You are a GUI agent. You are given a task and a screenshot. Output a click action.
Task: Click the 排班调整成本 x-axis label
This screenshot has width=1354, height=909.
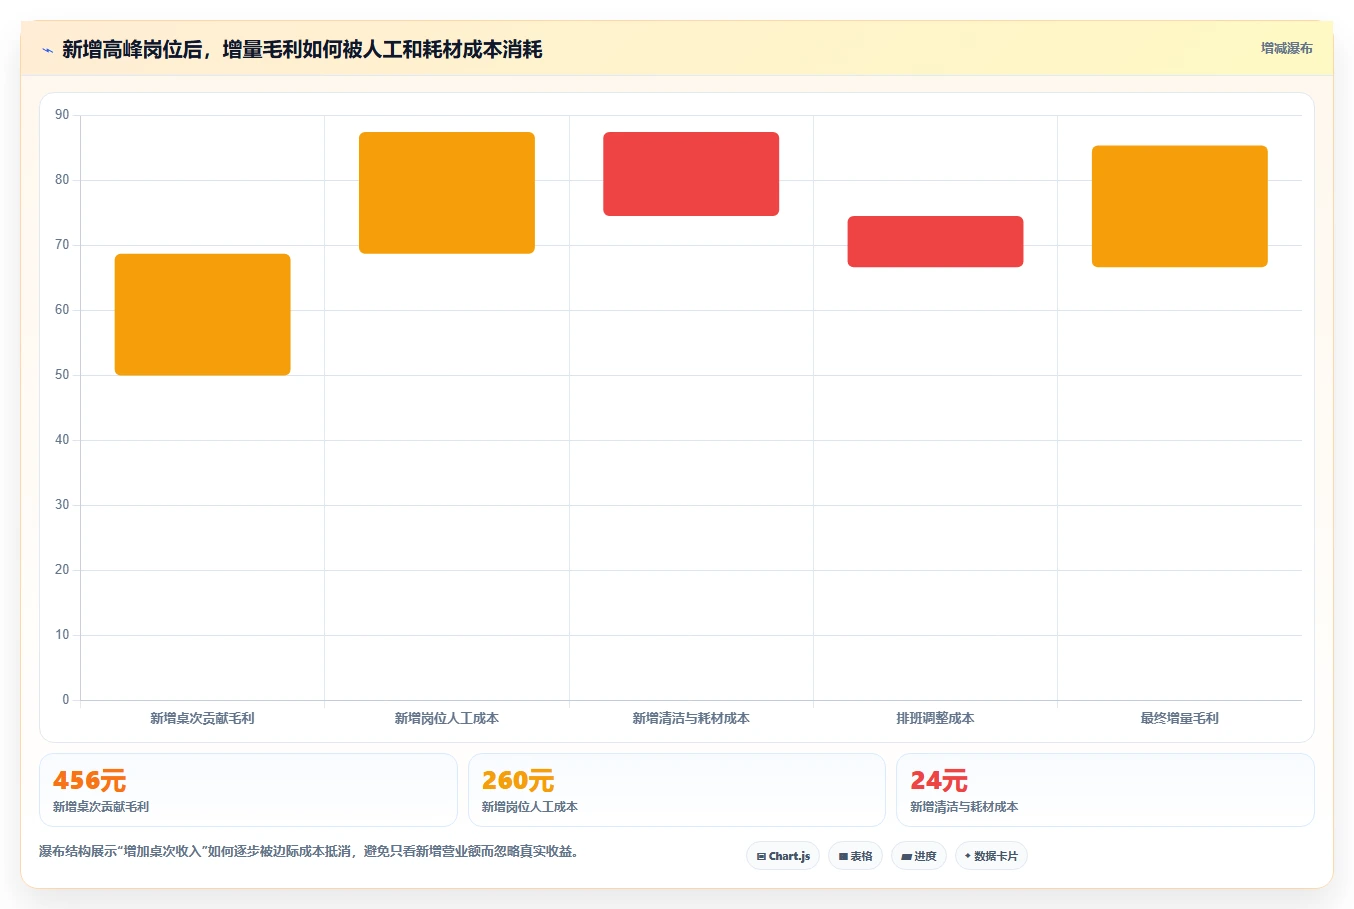coord(935,718)
